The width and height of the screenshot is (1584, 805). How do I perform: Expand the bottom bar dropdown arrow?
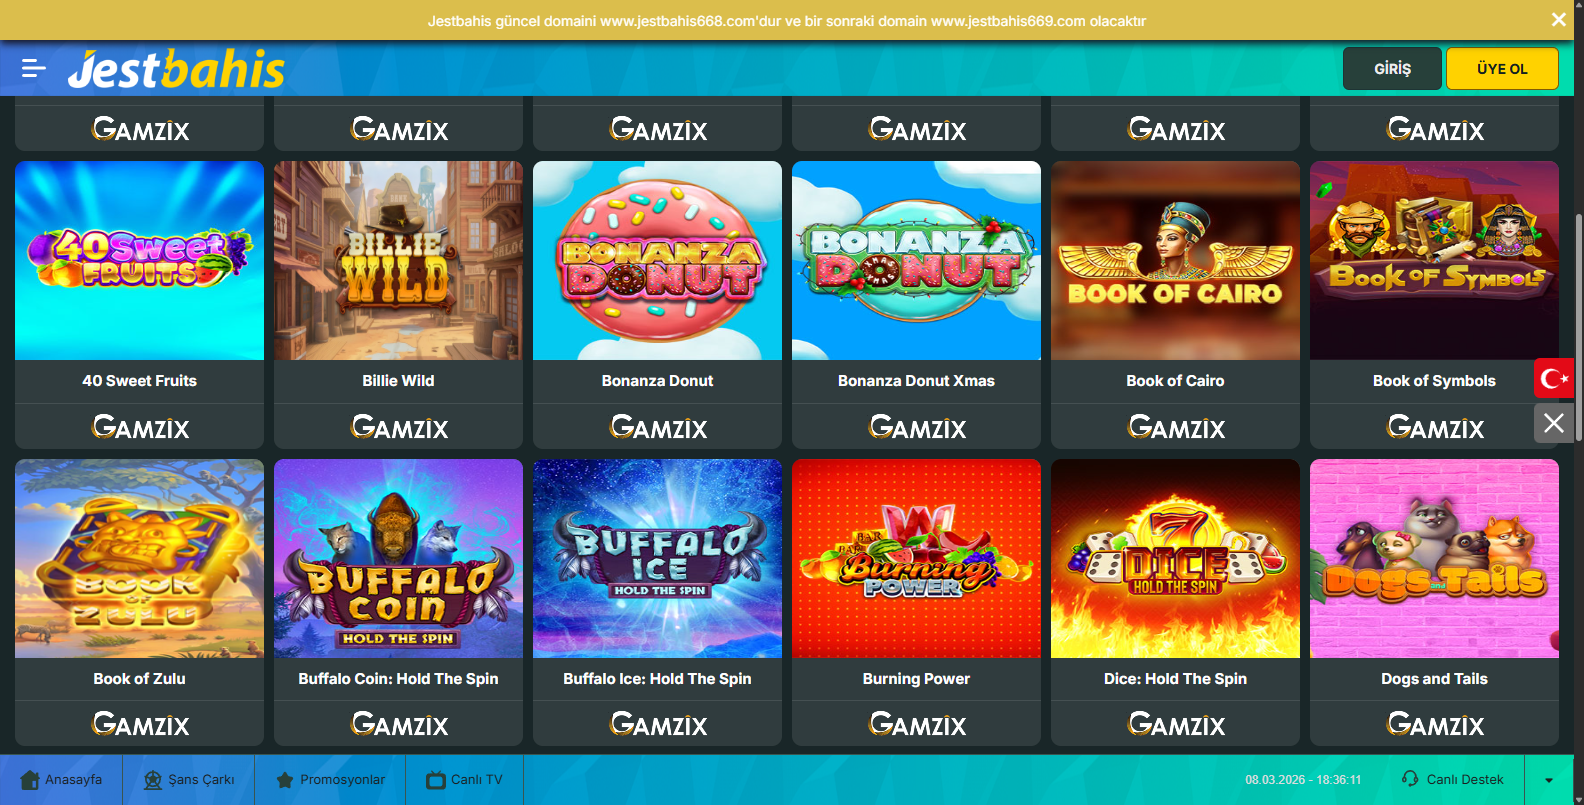pyautogui.click(x=1549, y=780)
